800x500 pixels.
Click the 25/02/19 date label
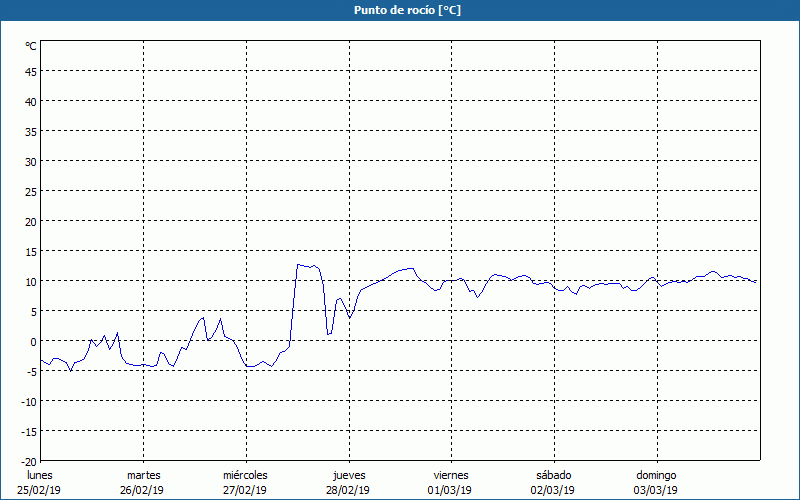pyautogui.click(x=39, y=490)
